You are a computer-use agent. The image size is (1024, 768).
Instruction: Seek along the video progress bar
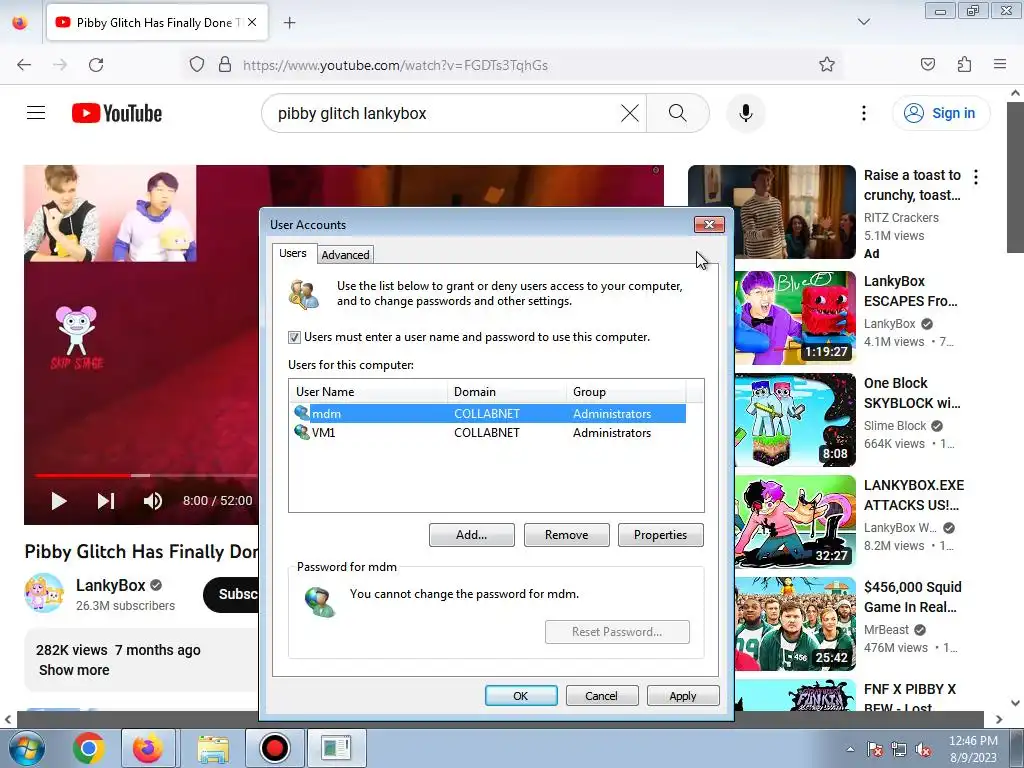click(x=147, y=475)
